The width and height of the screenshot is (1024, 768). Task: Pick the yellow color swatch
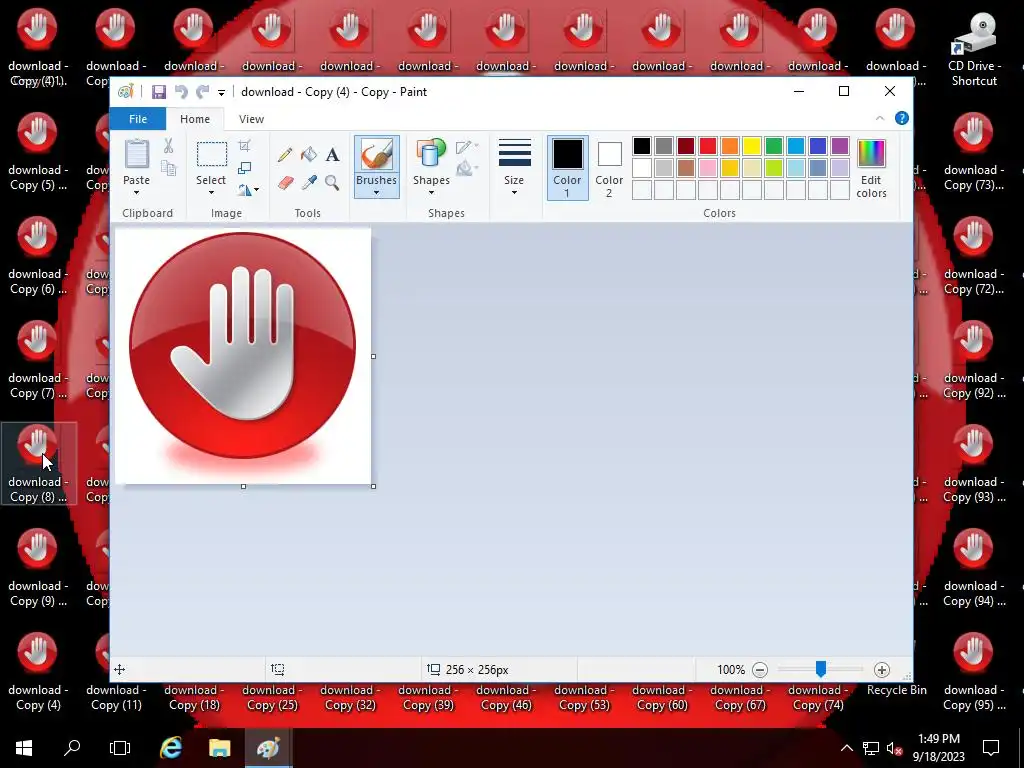point(752,146)
